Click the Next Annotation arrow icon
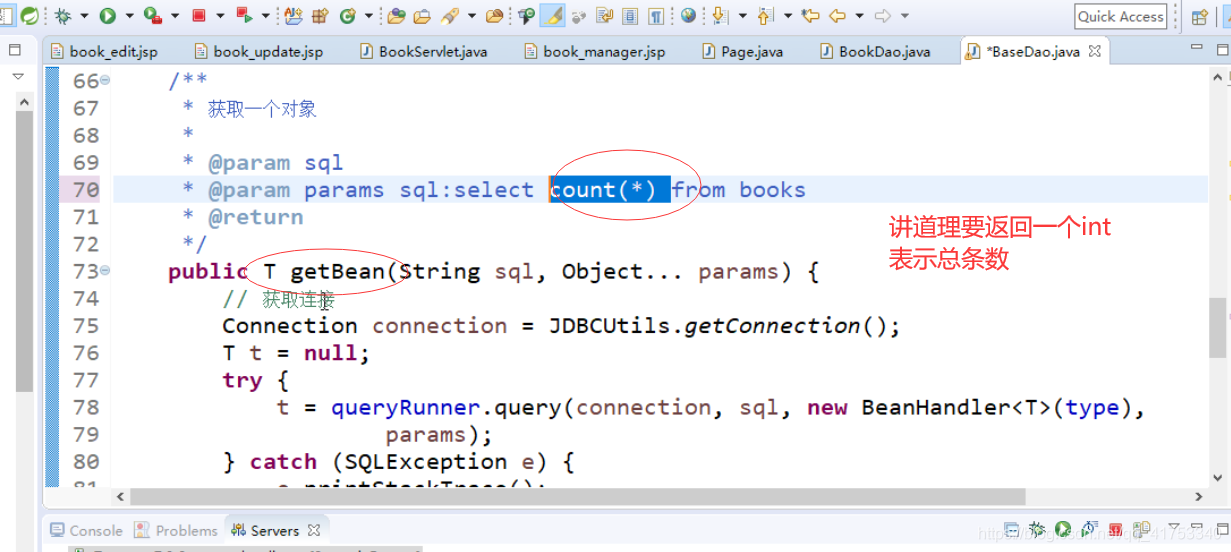 click(x=720, y=16)
